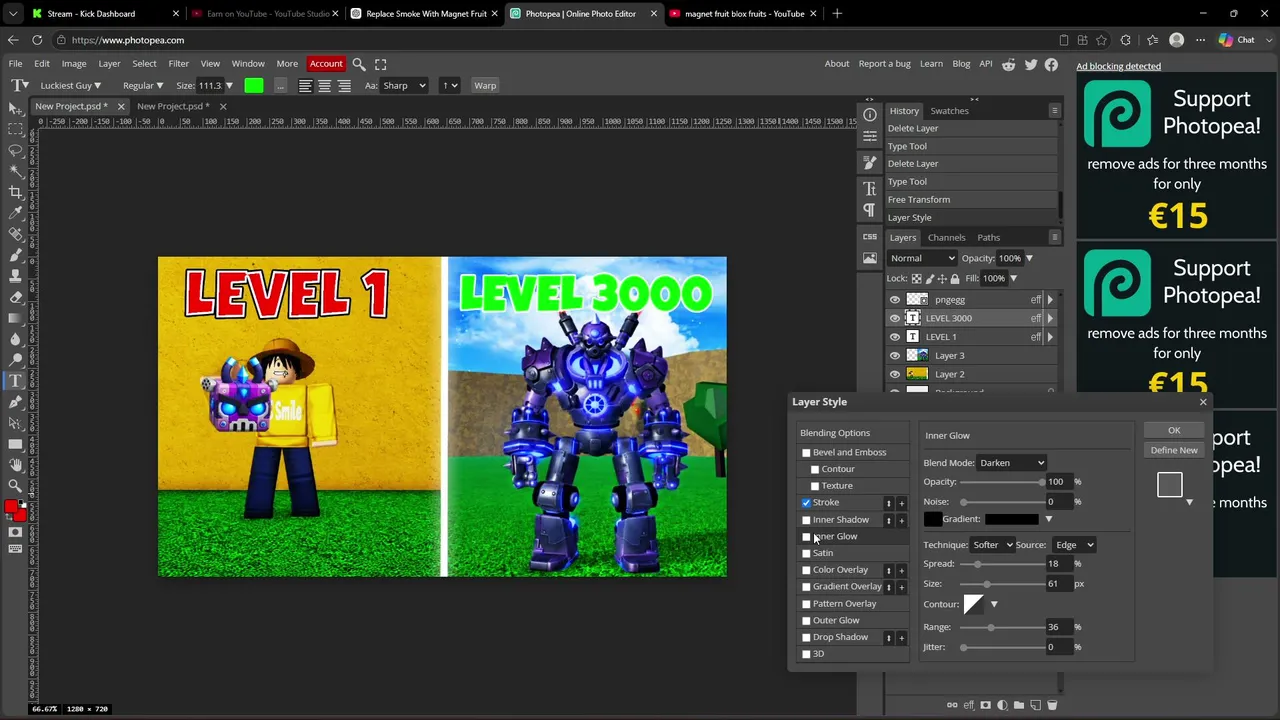
Task: Uncheck the Stroke style checkbox
Action: [x=806, y=503]
